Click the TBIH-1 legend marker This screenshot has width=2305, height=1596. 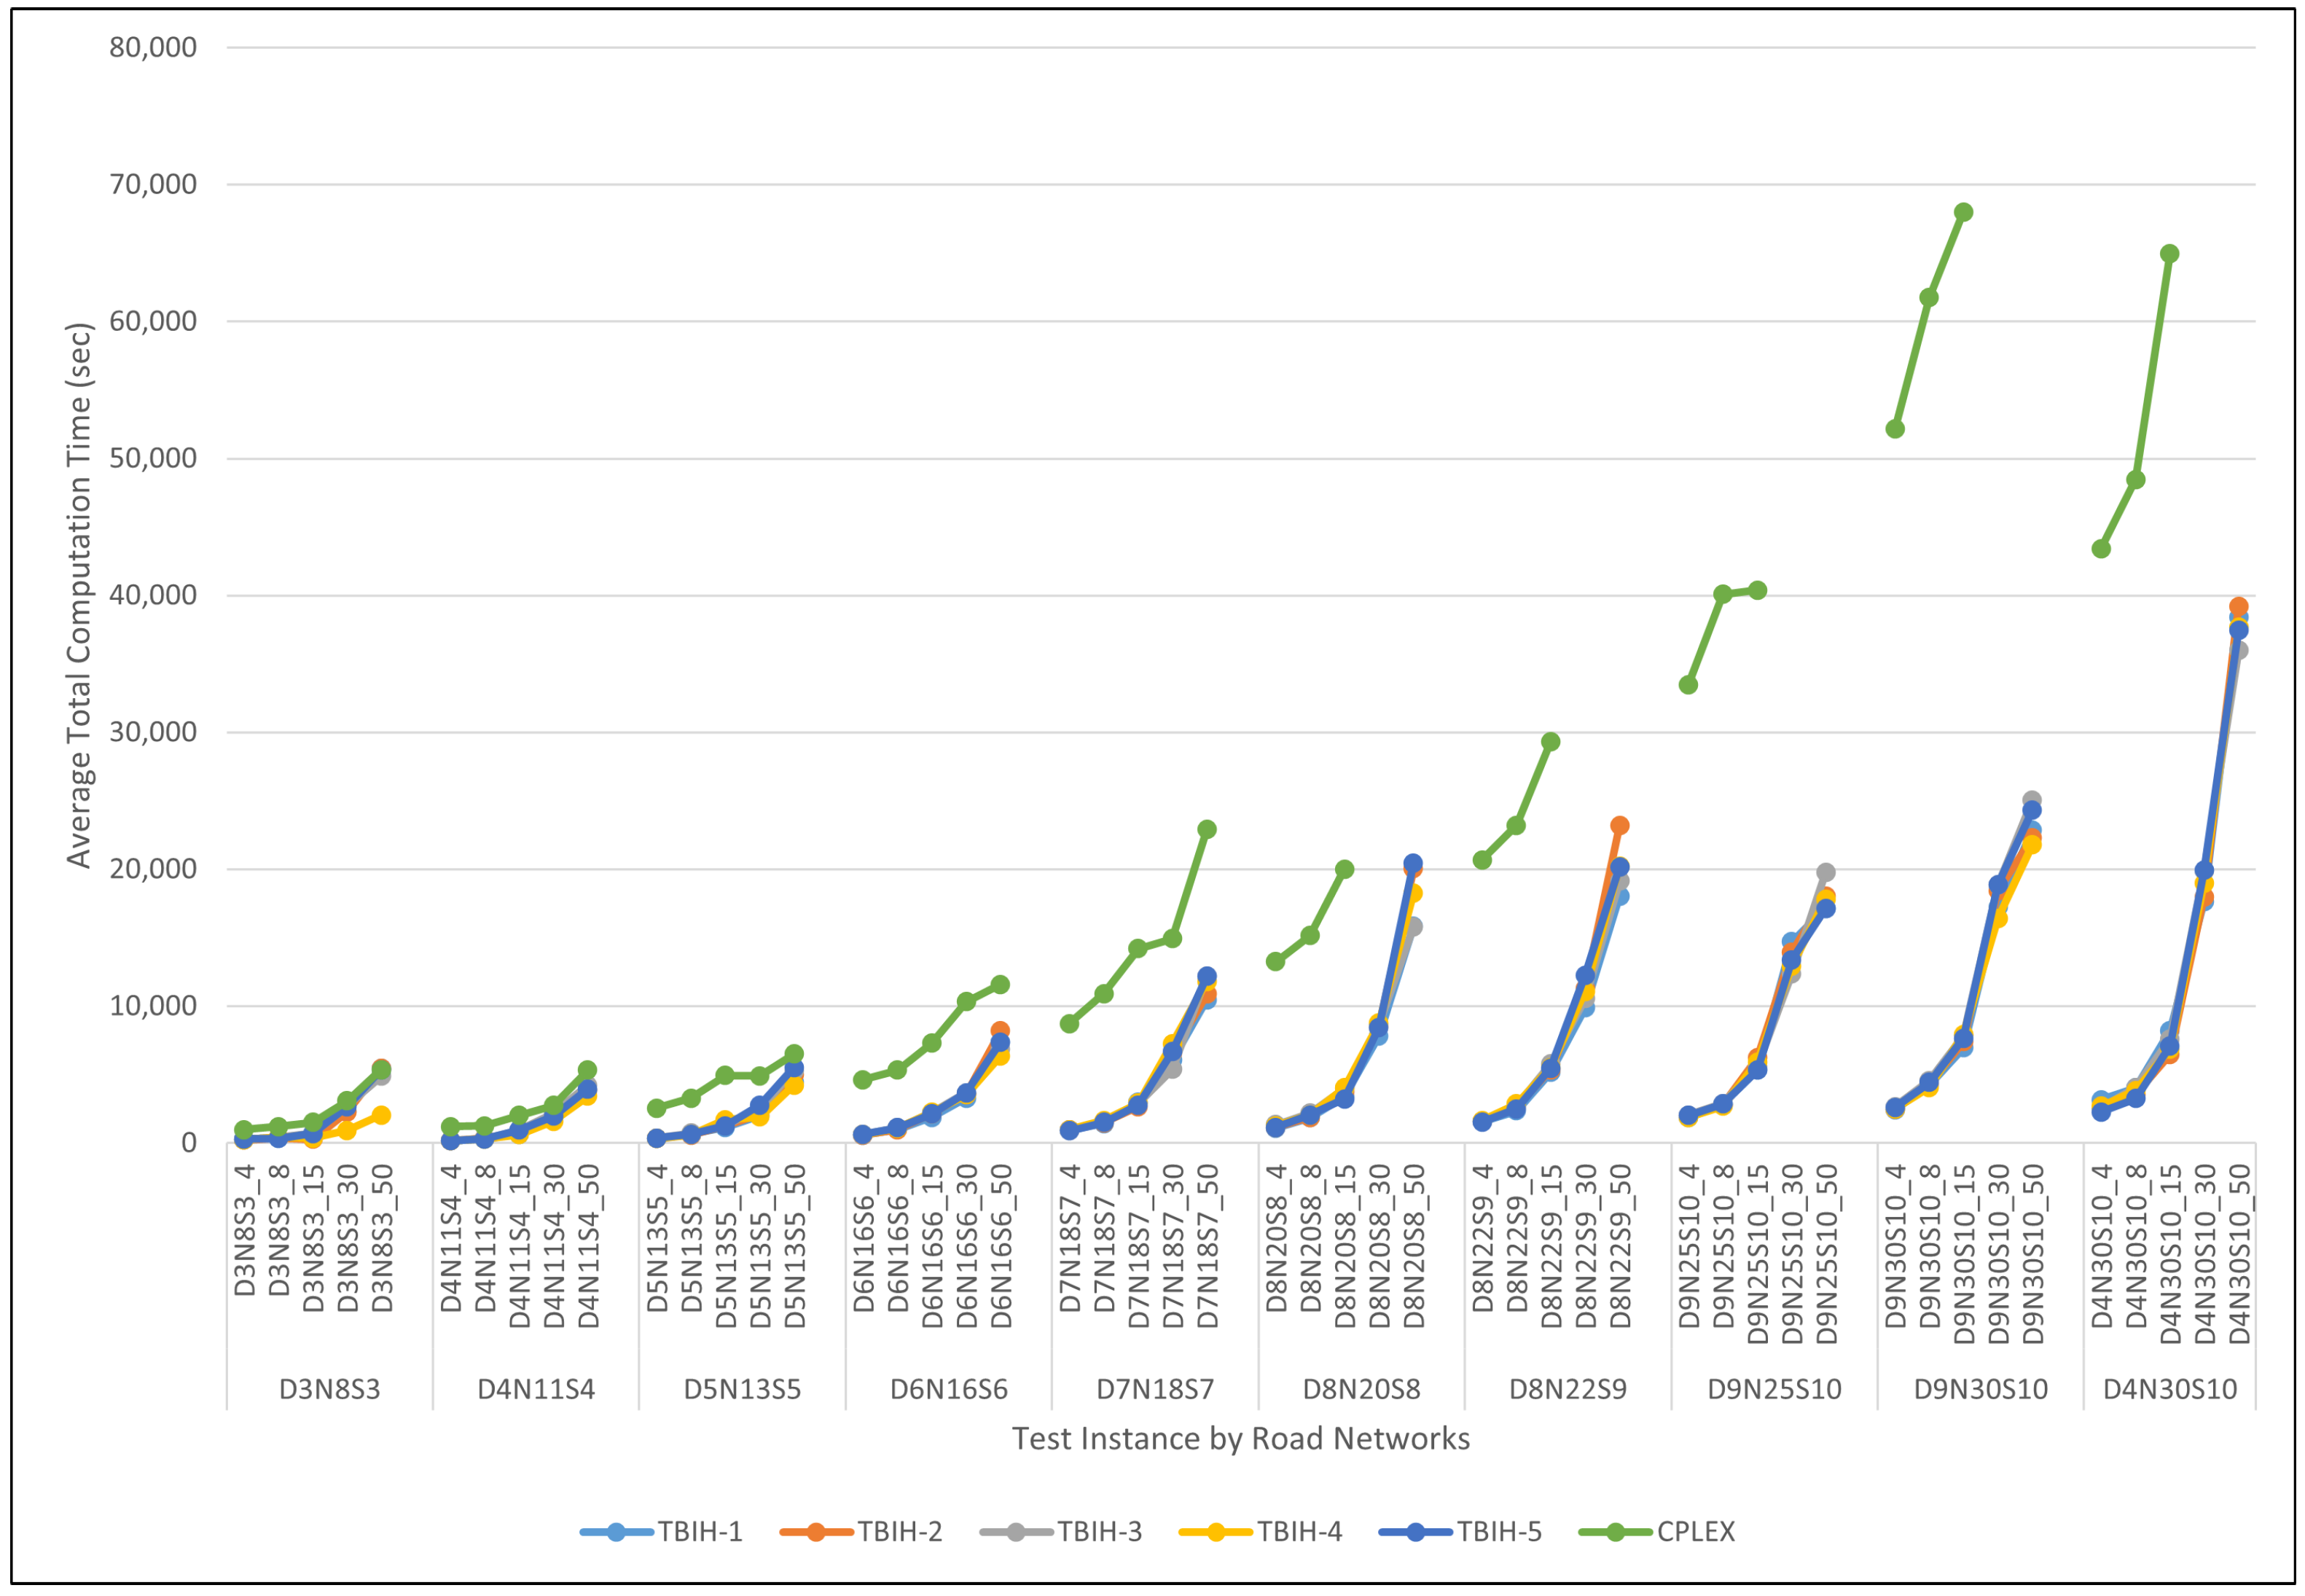616,1532
